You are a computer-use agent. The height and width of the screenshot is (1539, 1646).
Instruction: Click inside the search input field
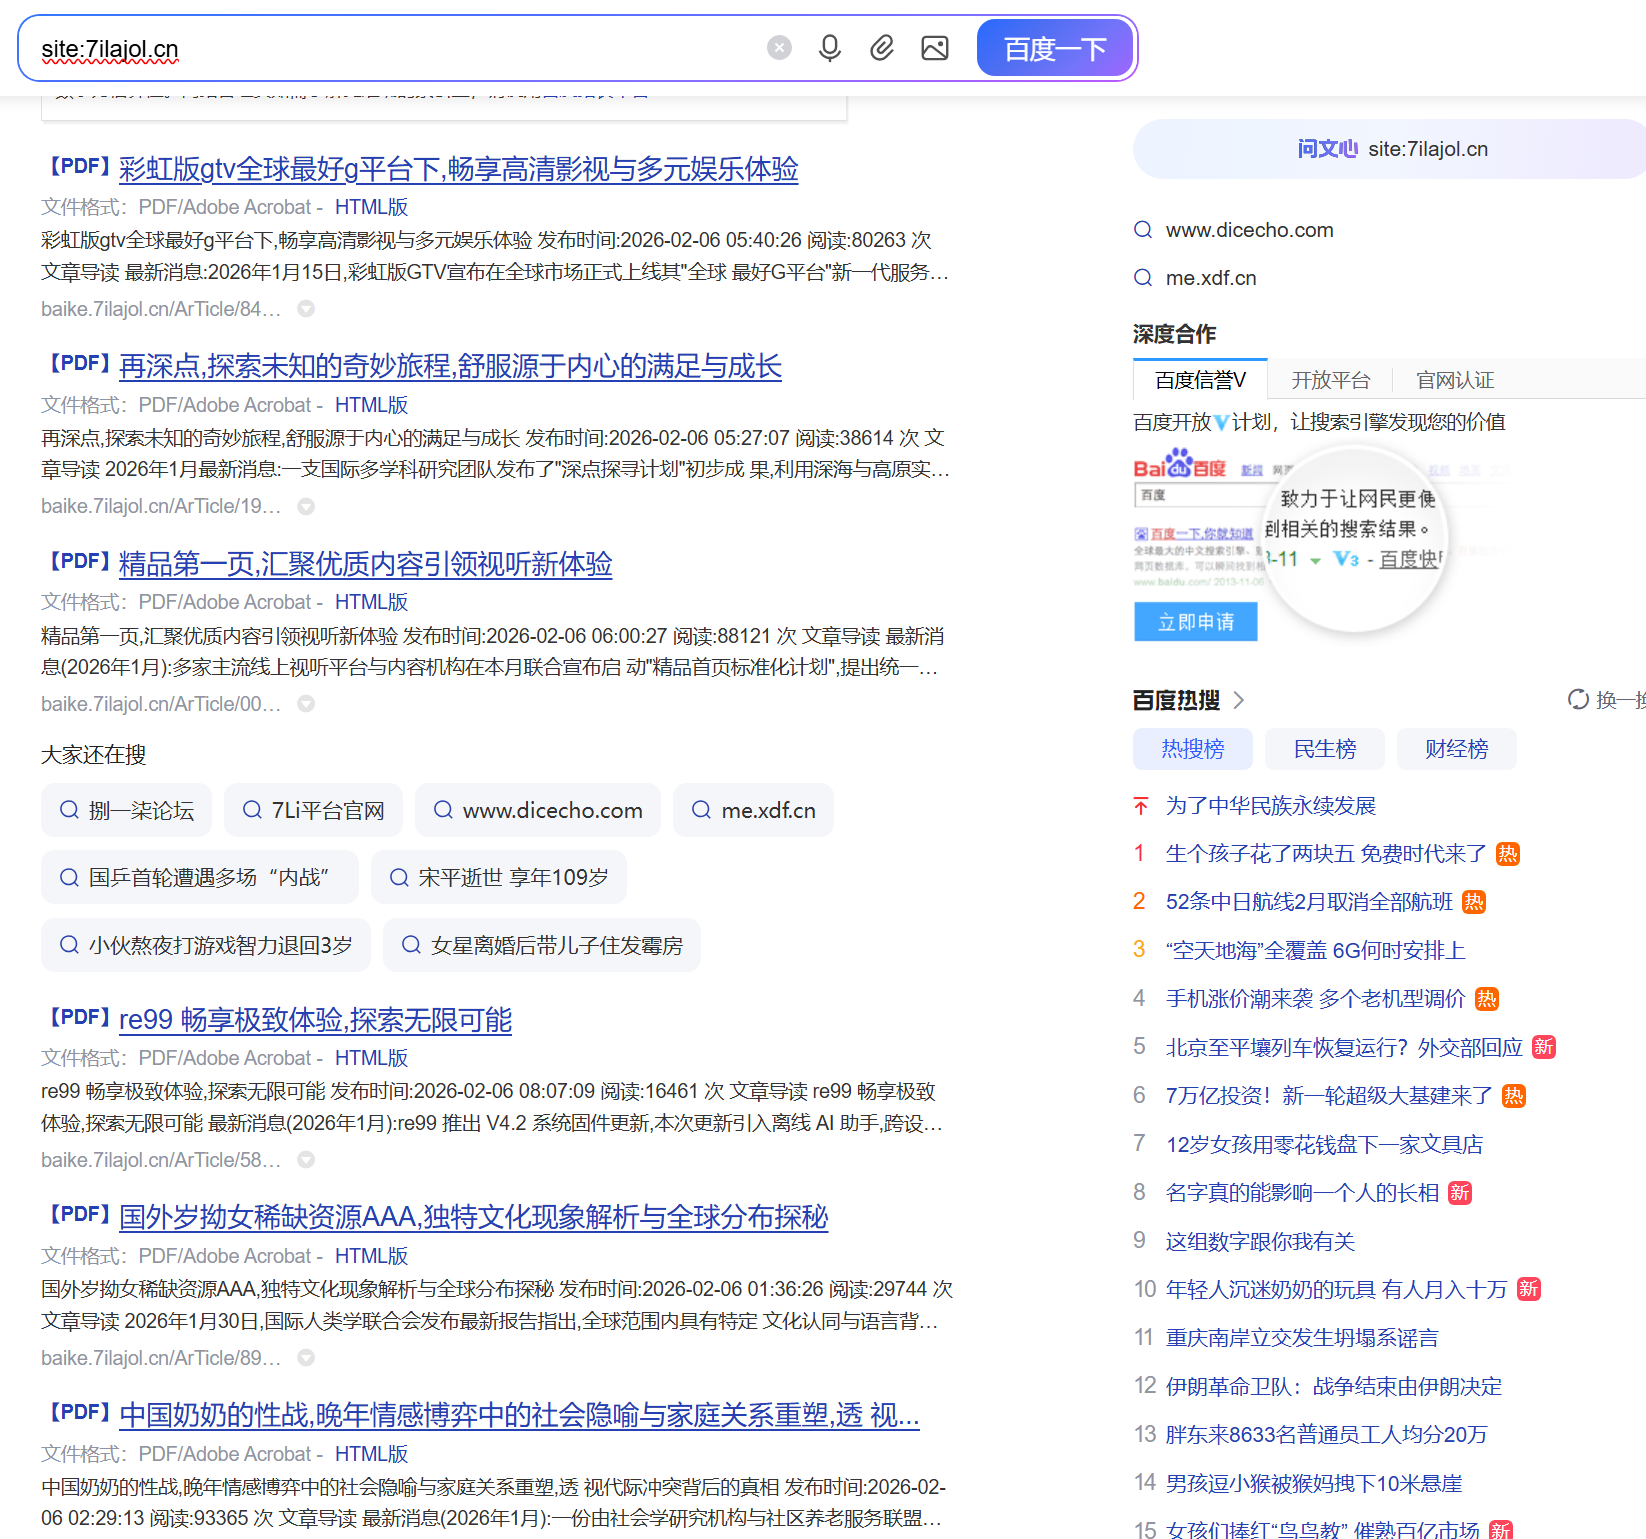(x=400, y=47)
